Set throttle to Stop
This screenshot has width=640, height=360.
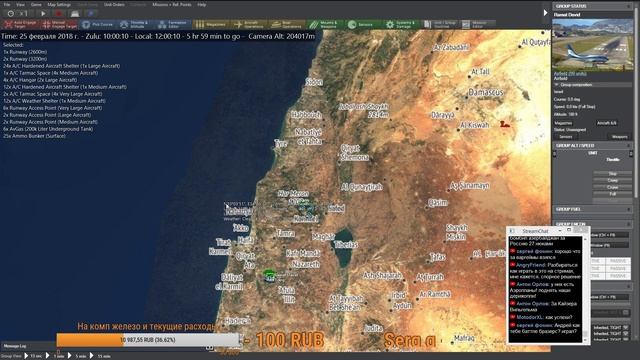(x=612, y=174)
